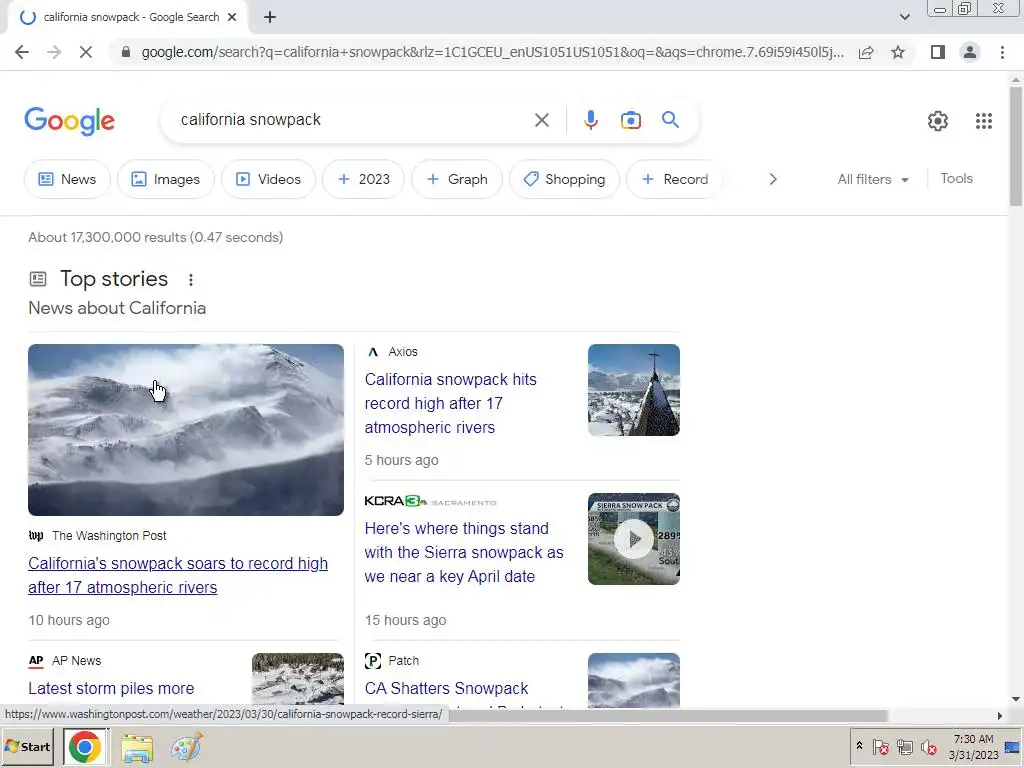Click the vertical scrollbar thumb
1024x768 pixels.
pyautogui.click(x=1016, y=147)
